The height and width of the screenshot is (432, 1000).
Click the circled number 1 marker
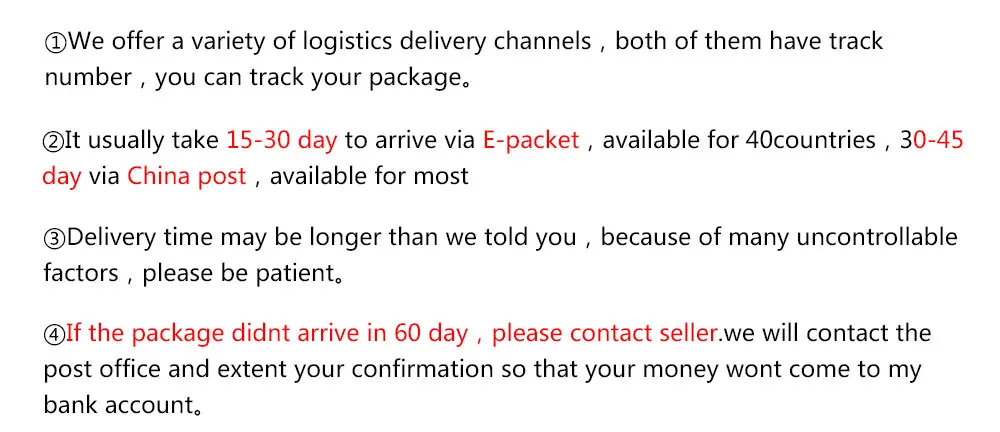point(55,43)
